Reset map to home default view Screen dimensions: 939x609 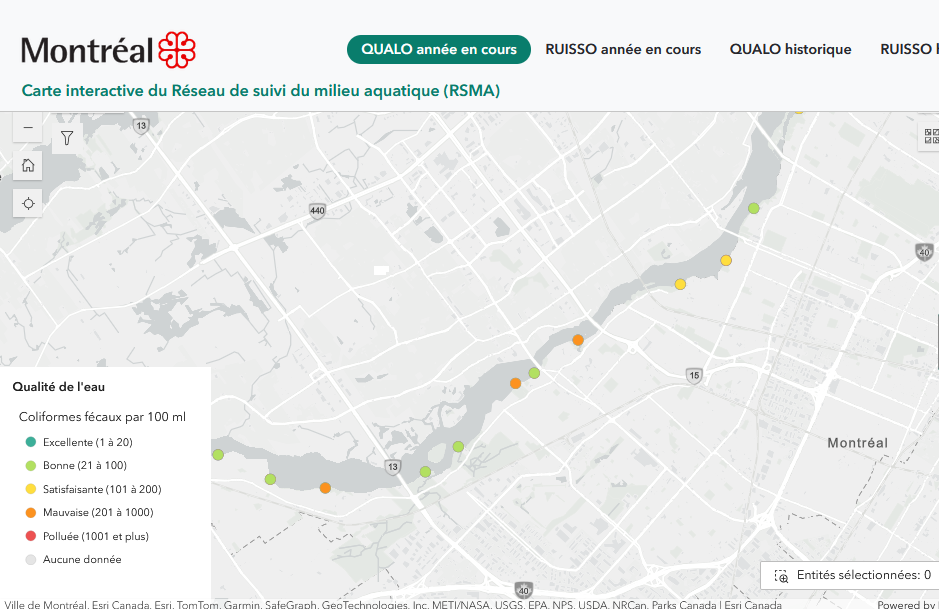pos(28,166)
